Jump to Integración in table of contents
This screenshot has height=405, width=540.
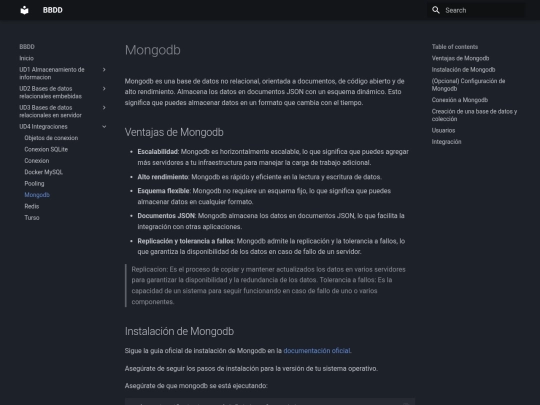point(447,142)
